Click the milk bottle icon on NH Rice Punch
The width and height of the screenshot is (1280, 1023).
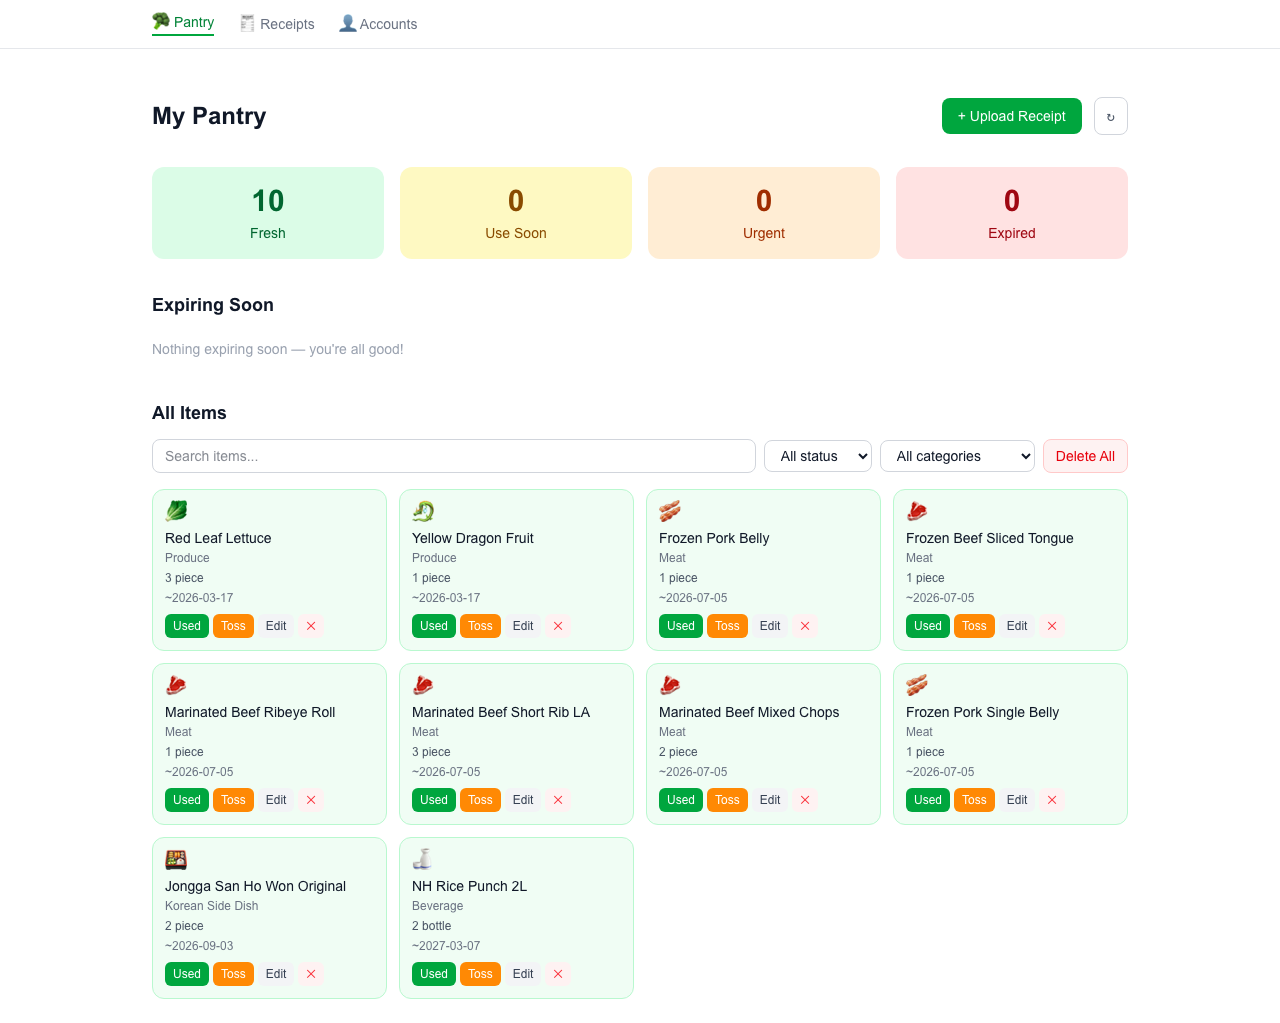(x=423, y=858)
